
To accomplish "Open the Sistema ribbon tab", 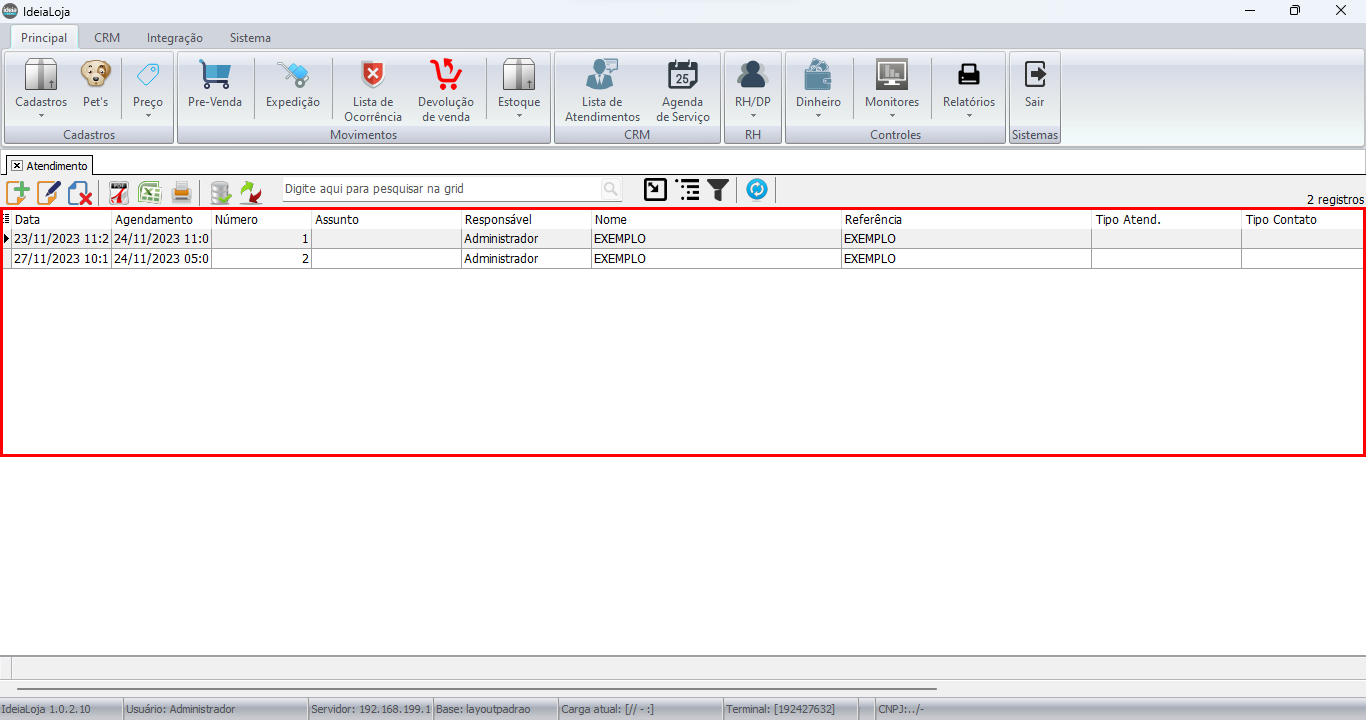I will click(x=250, y=38).
